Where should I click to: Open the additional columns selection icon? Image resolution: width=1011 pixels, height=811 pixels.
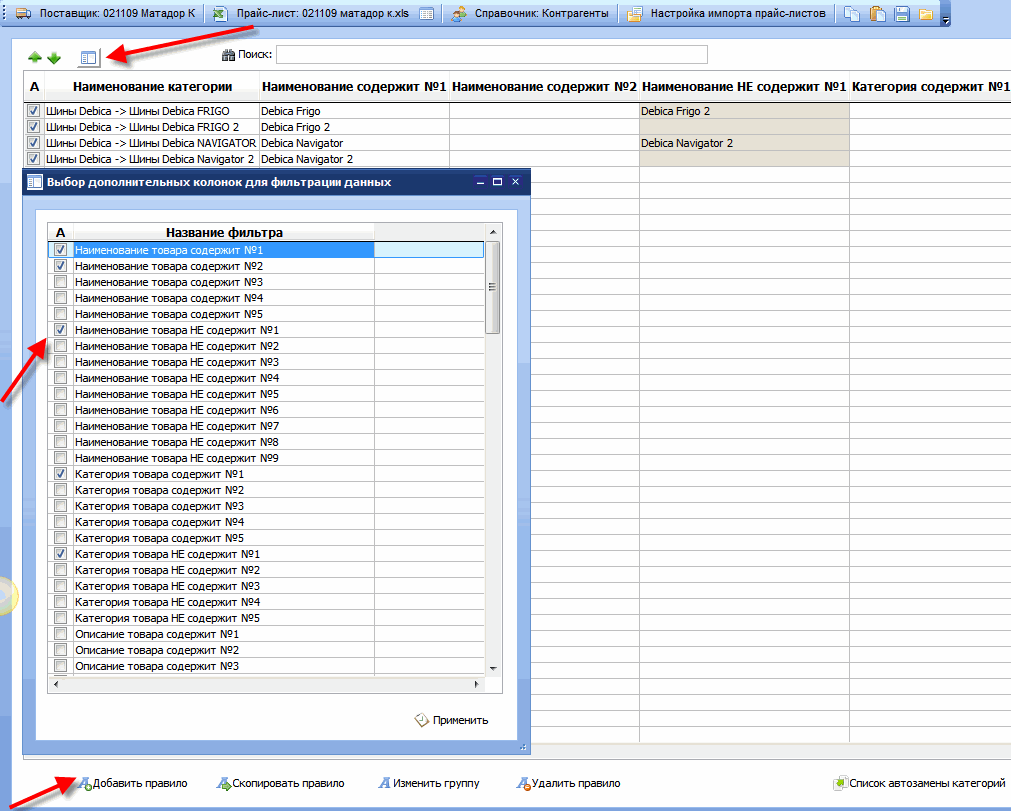88,58
